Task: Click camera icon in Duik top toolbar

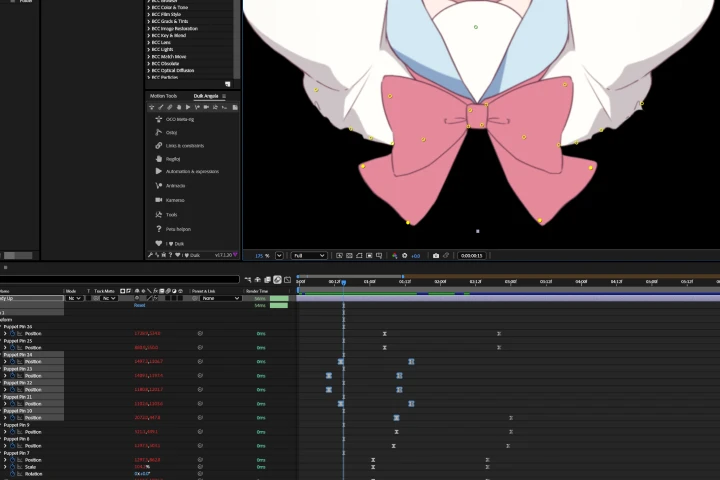Action: tap(206, 107)
